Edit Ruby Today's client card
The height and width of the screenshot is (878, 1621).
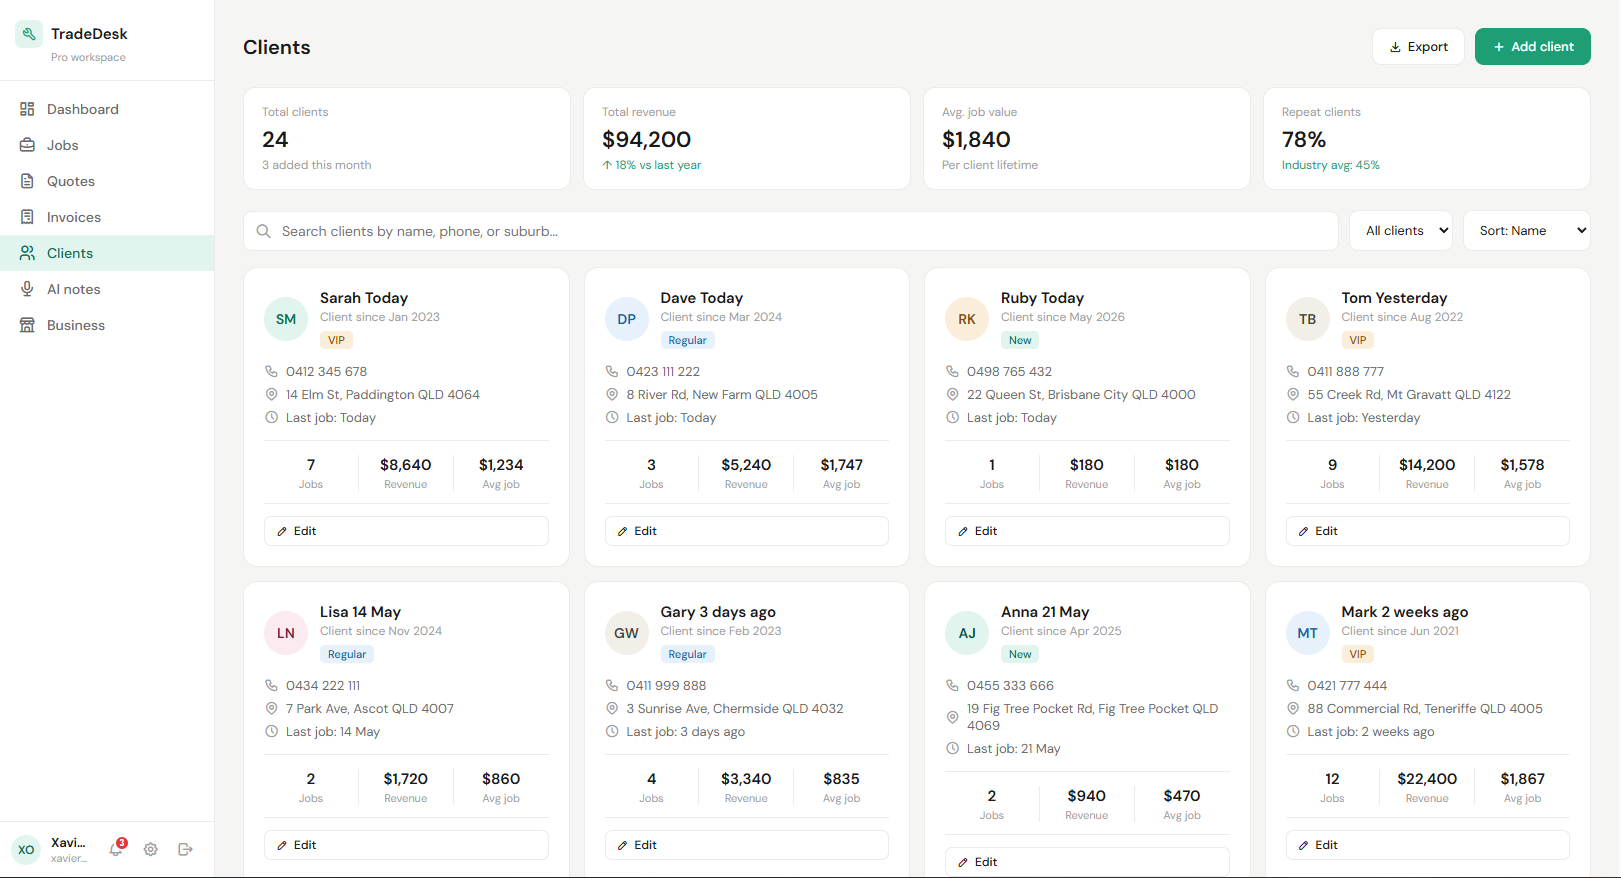coord(1087,531)
